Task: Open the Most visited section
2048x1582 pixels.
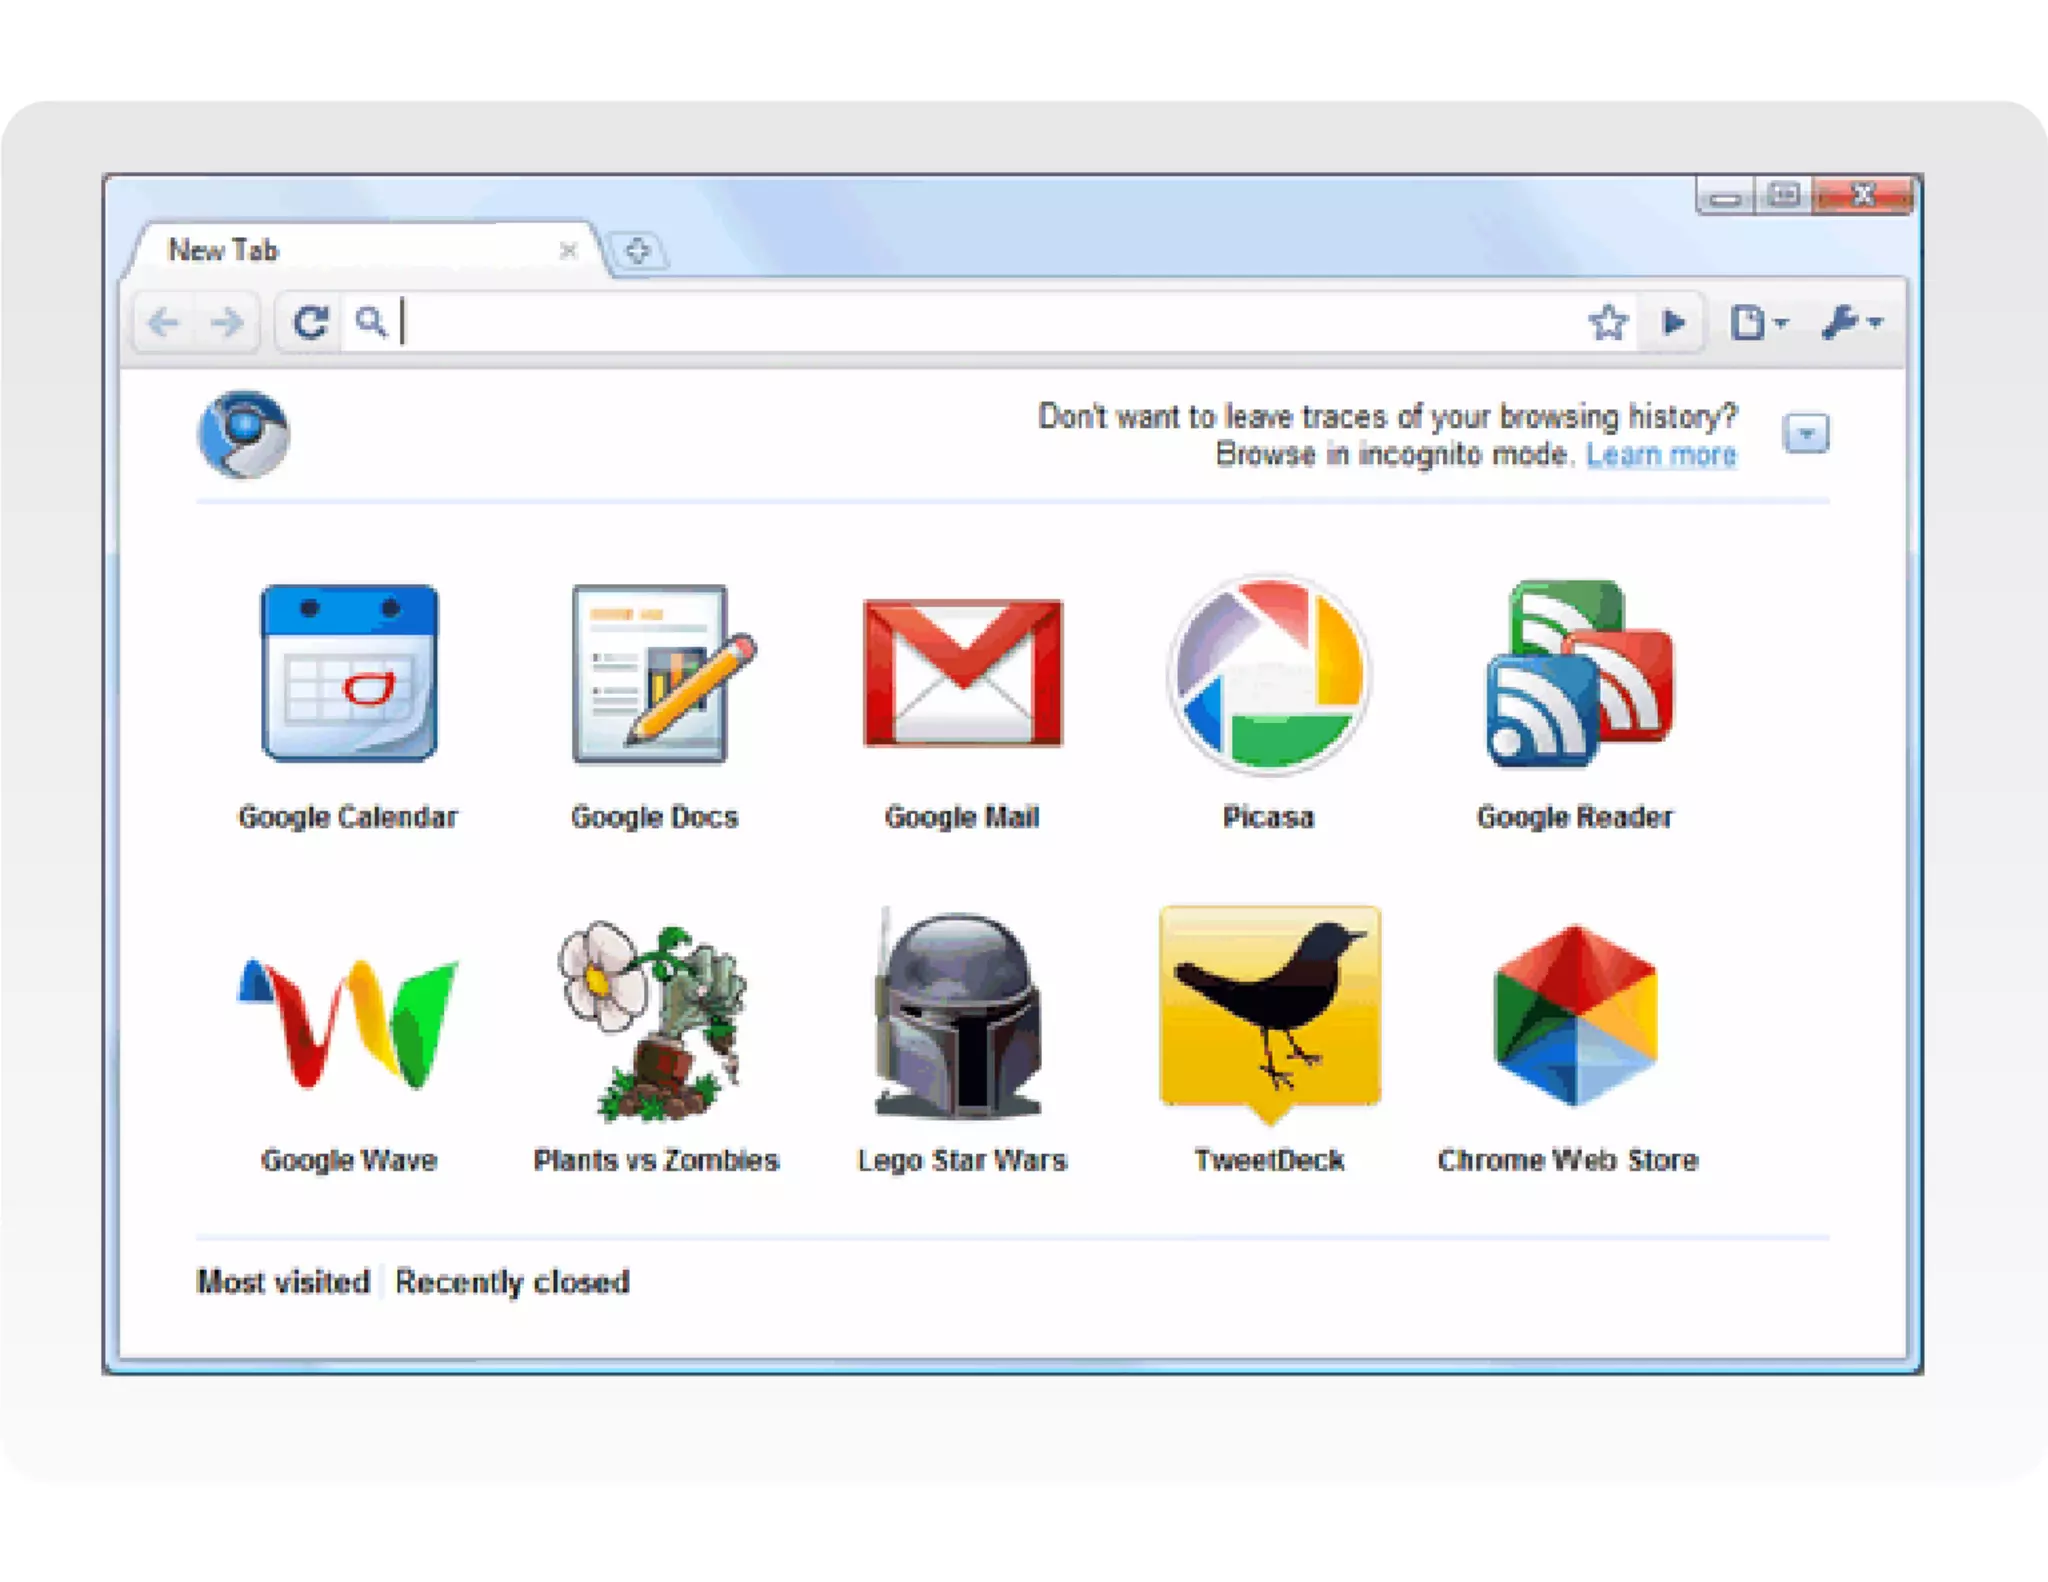Action: [x=283, y=1282]
